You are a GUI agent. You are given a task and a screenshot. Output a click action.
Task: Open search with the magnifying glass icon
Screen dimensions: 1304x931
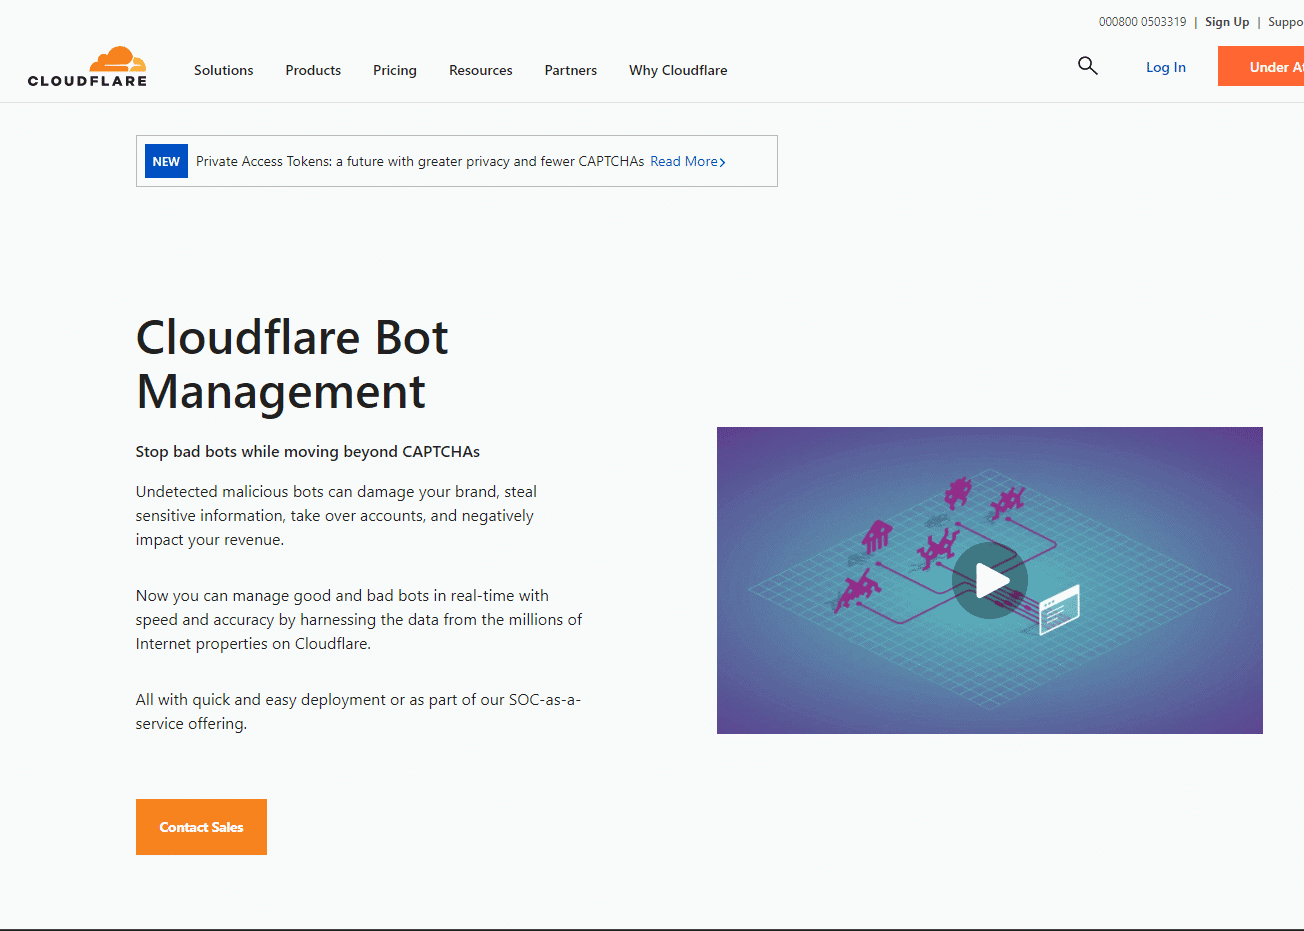[x=1088, y=66]
